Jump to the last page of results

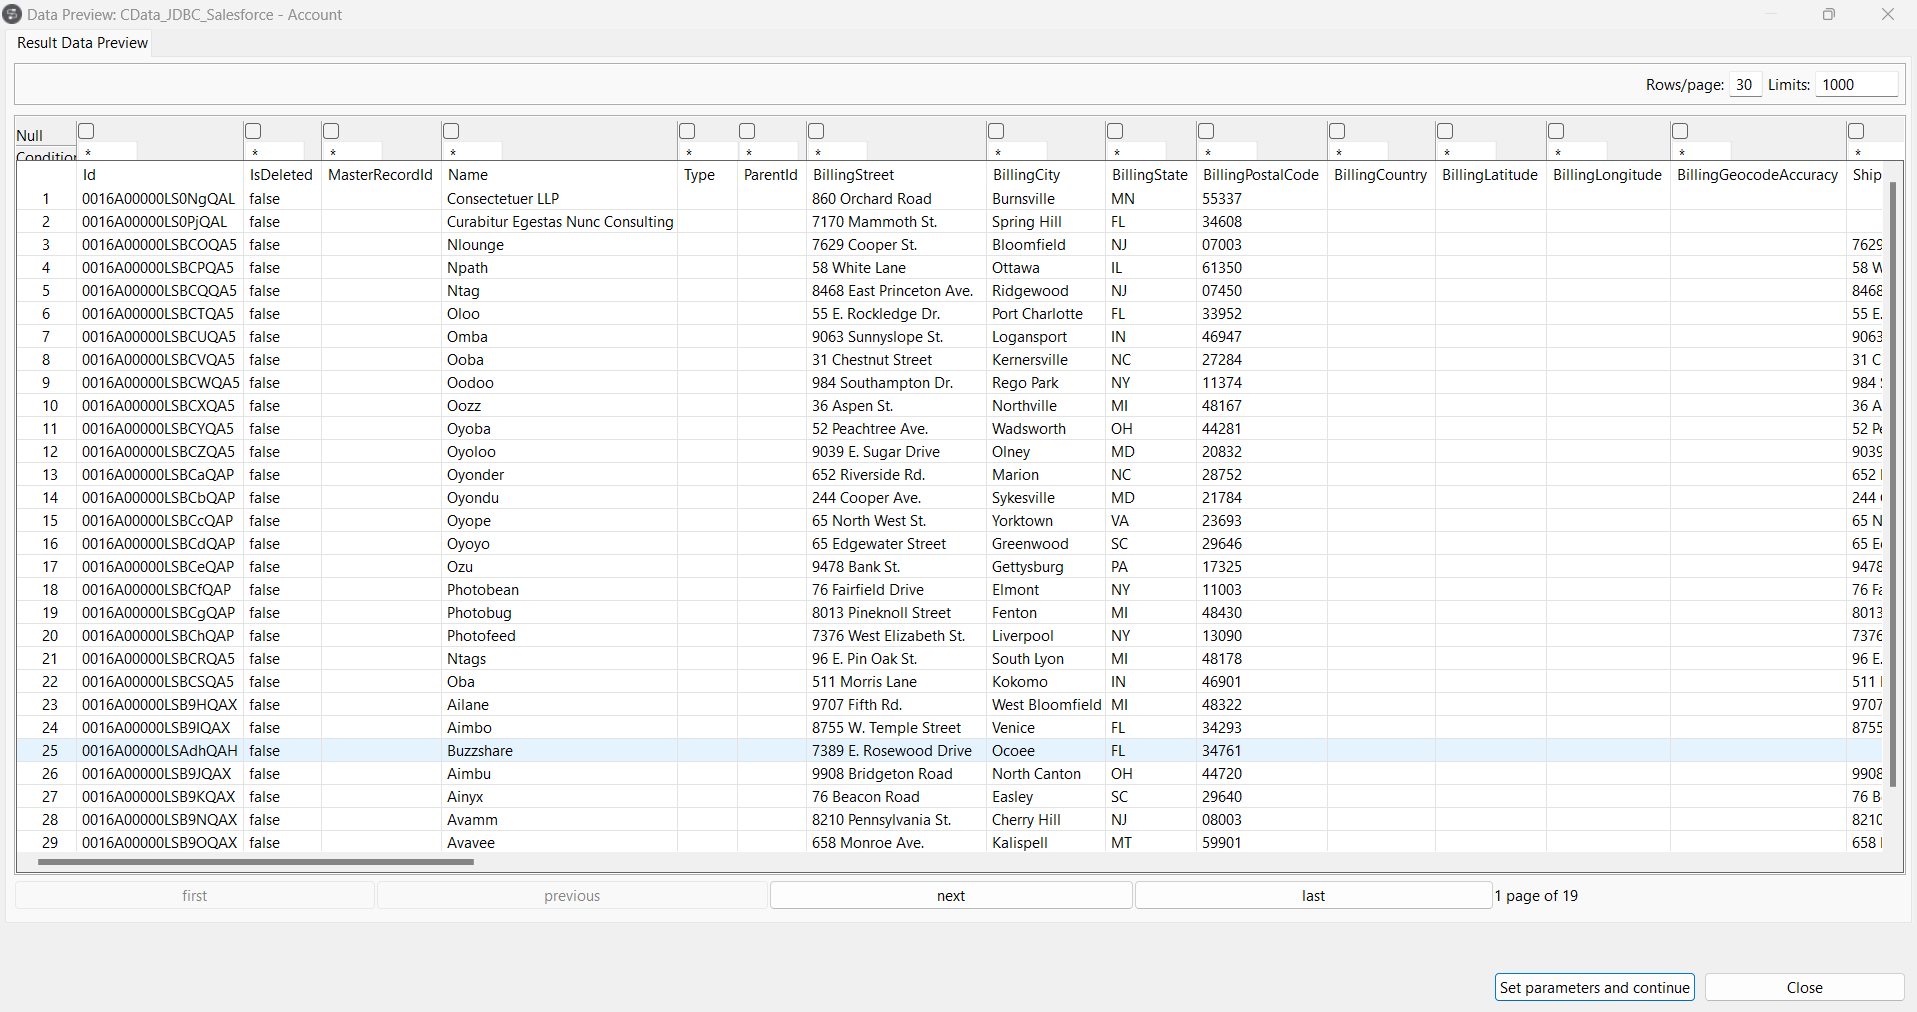pos(1312,896)
